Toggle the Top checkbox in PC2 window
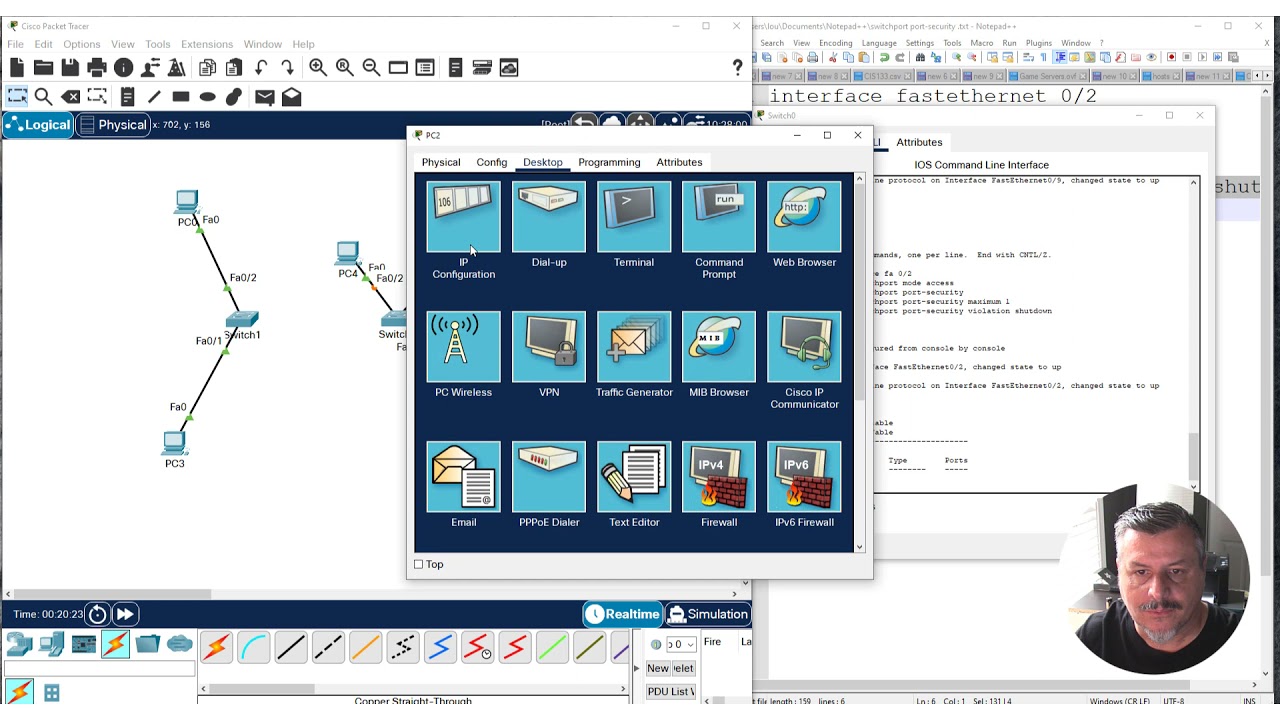 pyautogui.click(x=419, y=564)
